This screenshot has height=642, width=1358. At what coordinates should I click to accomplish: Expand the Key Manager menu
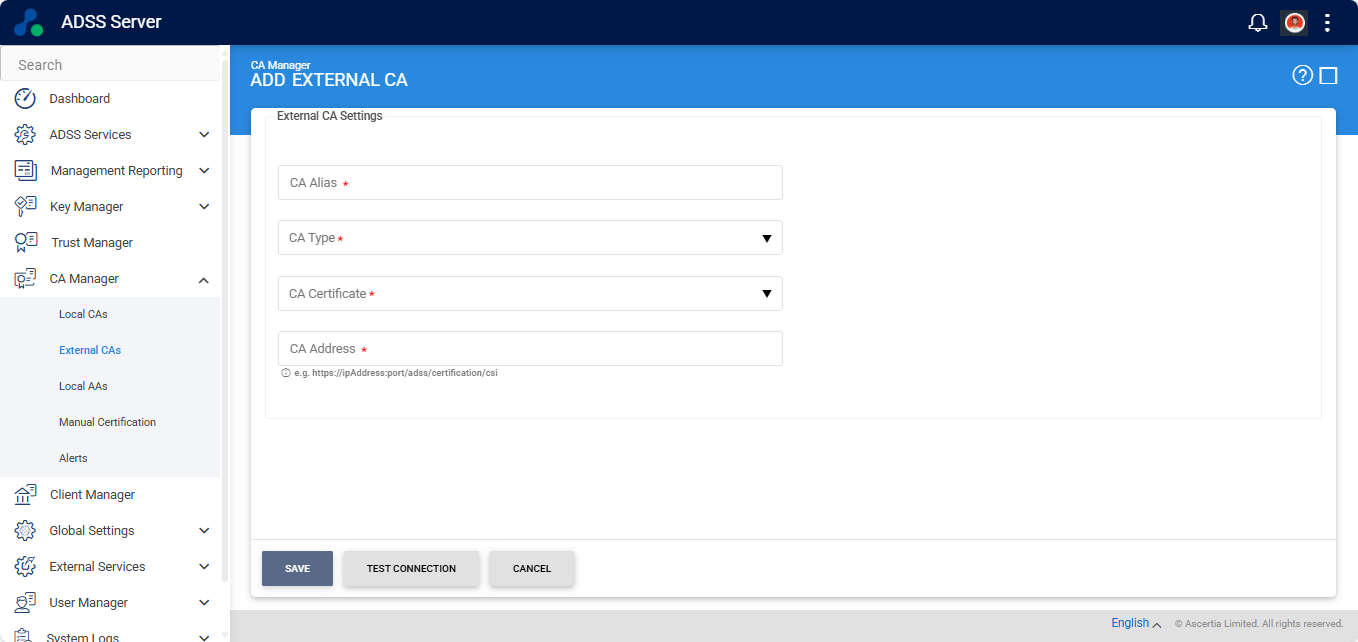point(204,207)
